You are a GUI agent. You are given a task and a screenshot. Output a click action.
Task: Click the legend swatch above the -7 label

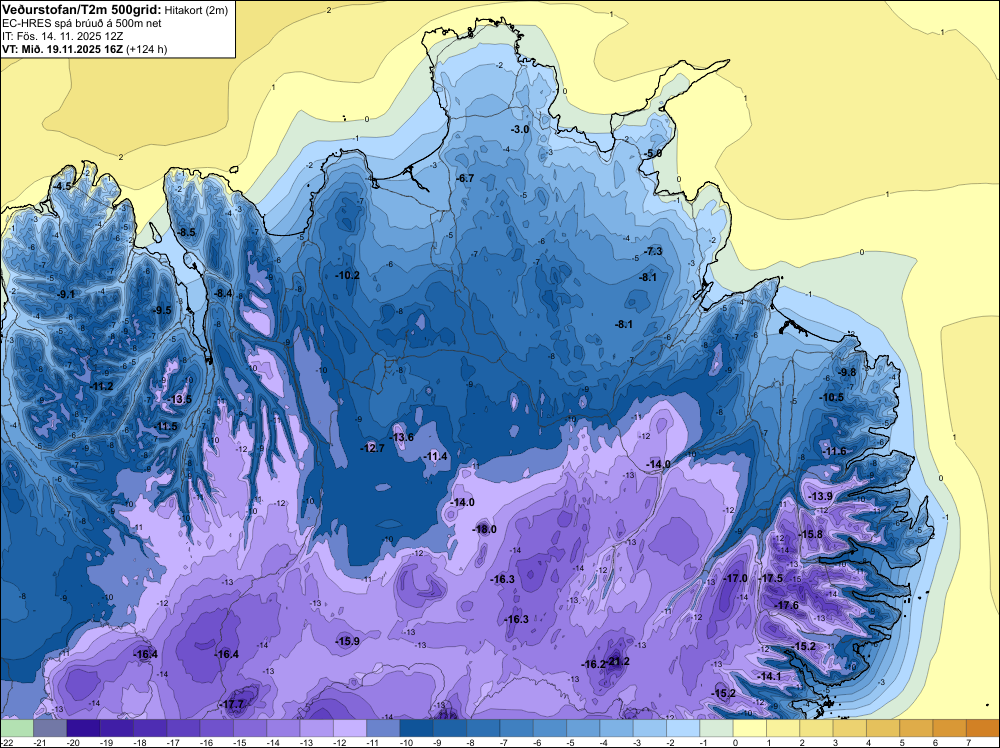point(517,728)
